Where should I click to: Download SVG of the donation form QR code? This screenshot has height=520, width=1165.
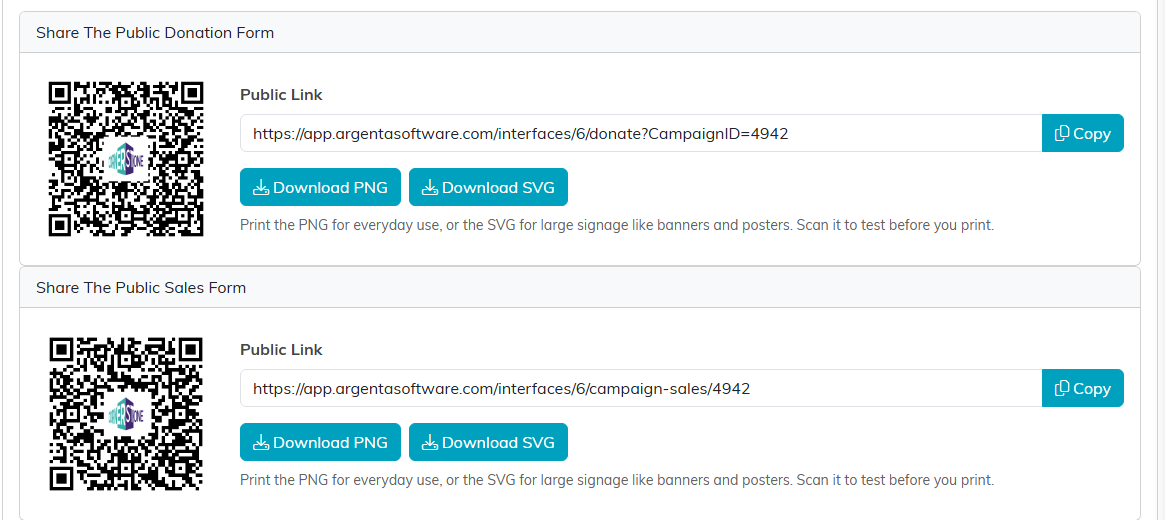(488, 187)
